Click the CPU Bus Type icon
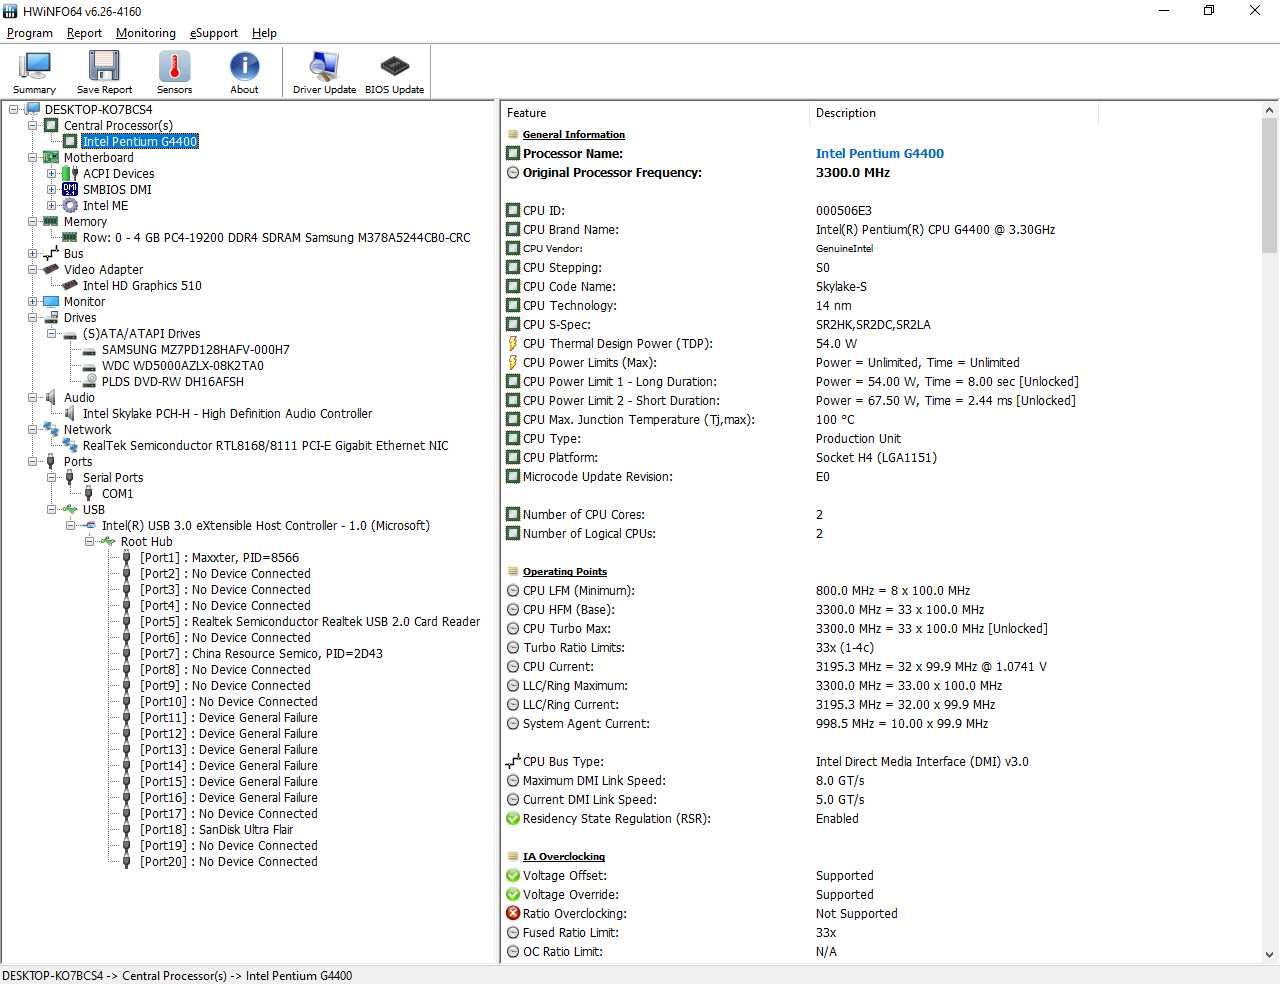 [x=513, y=761]
